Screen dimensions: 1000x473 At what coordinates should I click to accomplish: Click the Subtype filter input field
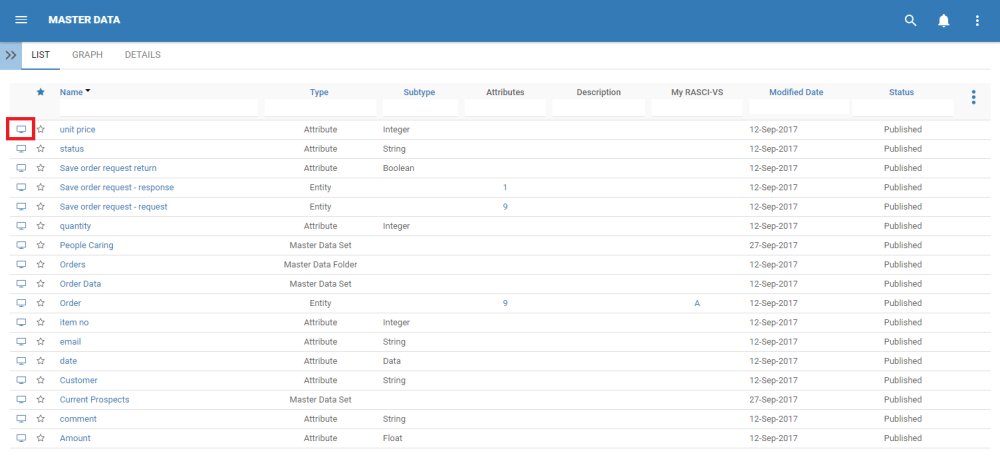420,107
